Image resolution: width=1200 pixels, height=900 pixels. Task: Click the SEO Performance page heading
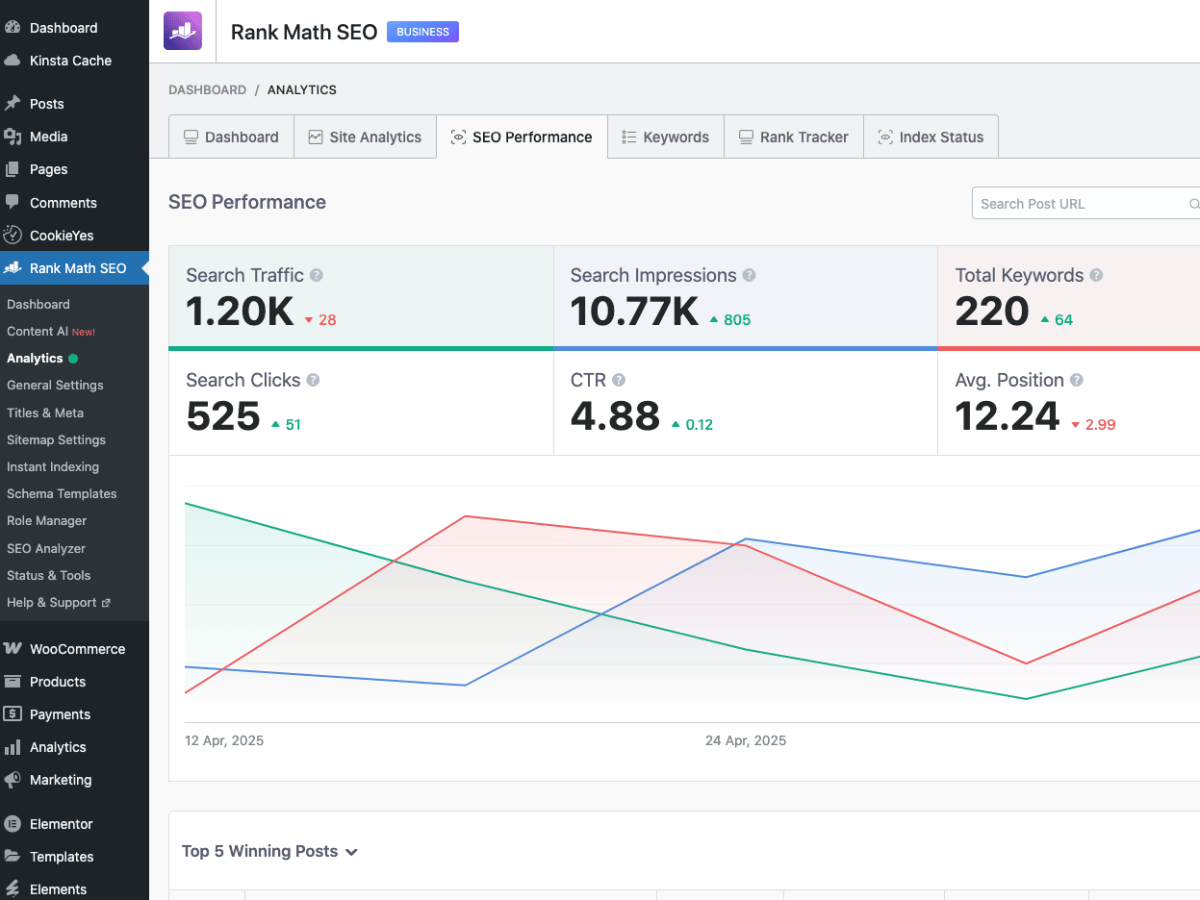coord(247,202)
